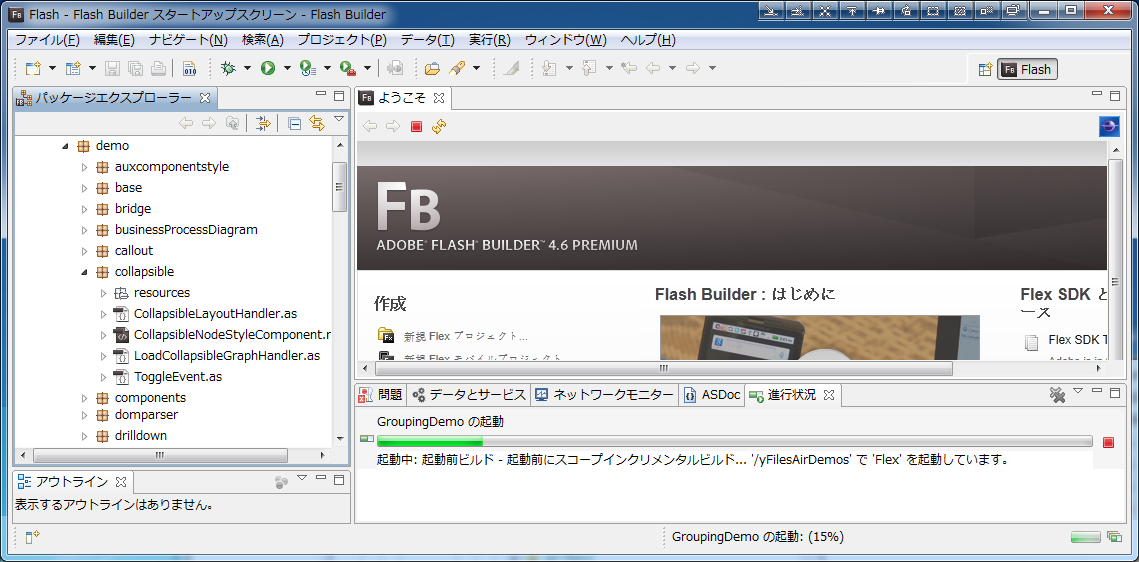Image resolution: width=1139 pixels, height=562 pixels.
Task: Cancel GroupingDemo launch with red stop button
Action: coord(1108,442)
